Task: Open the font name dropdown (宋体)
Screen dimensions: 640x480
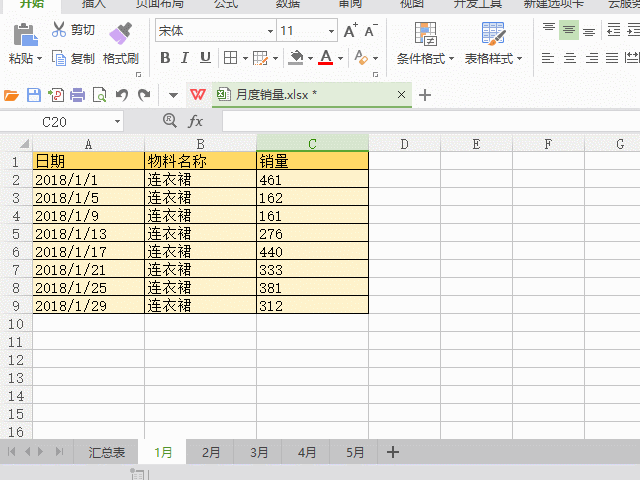Action: point(266,31)
